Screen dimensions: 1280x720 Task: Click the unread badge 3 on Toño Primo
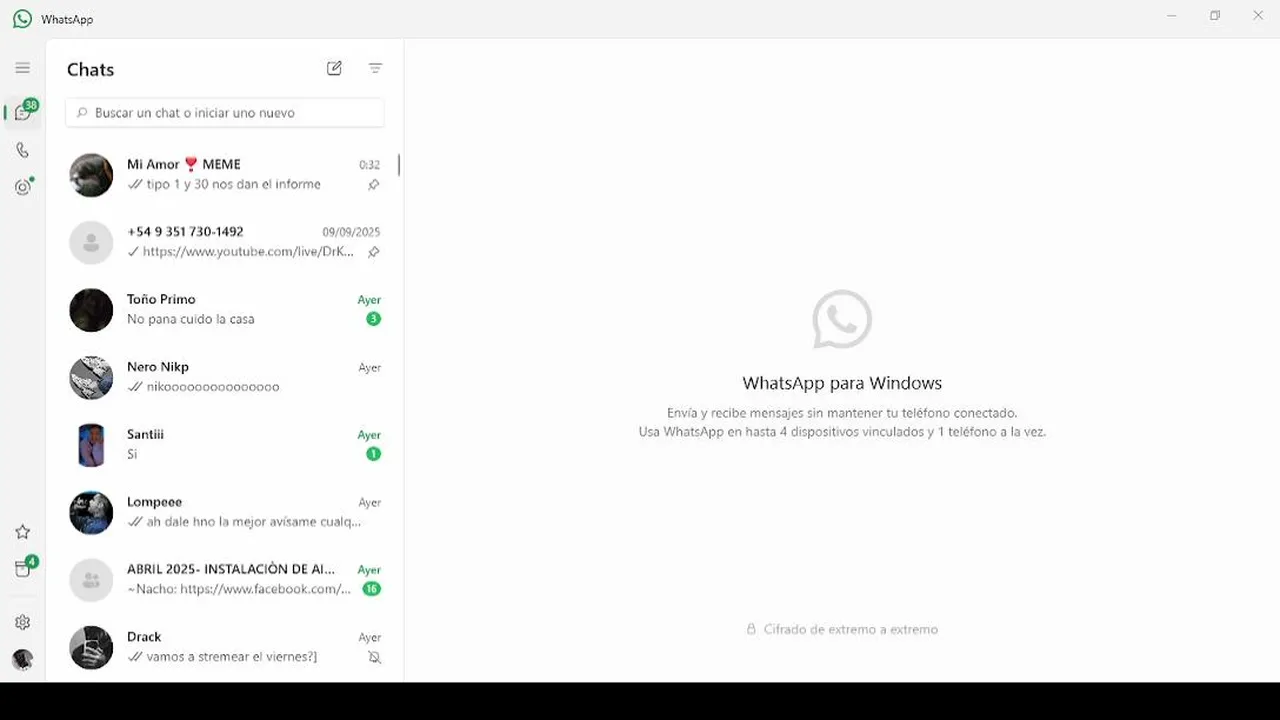tap(373, 319)
